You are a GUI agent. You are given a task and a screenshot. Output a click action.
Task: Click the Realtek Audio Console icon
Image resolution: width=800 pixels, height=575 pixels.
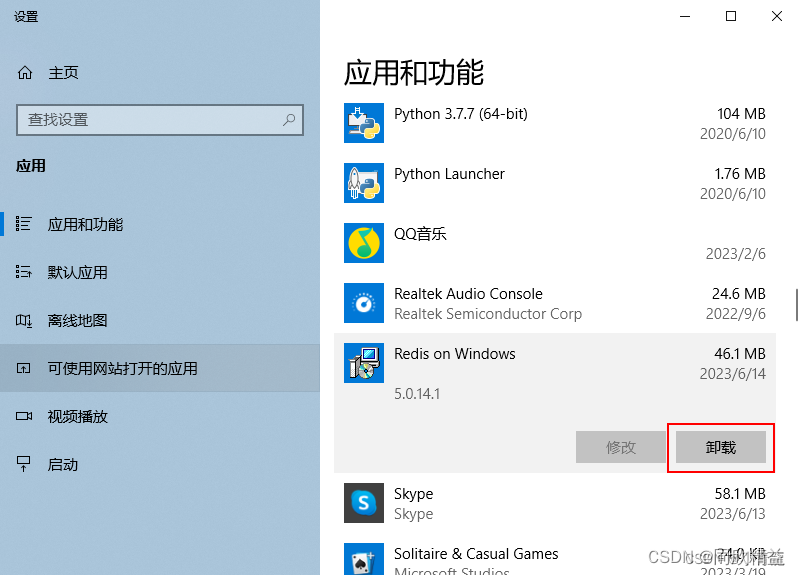[364, 303]
